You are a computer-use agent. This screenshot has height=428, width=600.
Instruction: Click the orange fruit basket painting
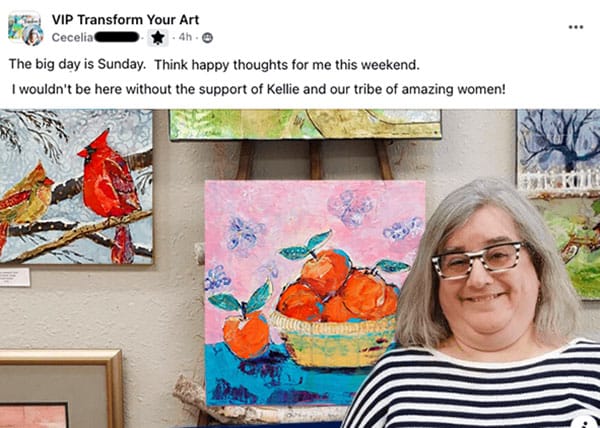tap(315, 293)
